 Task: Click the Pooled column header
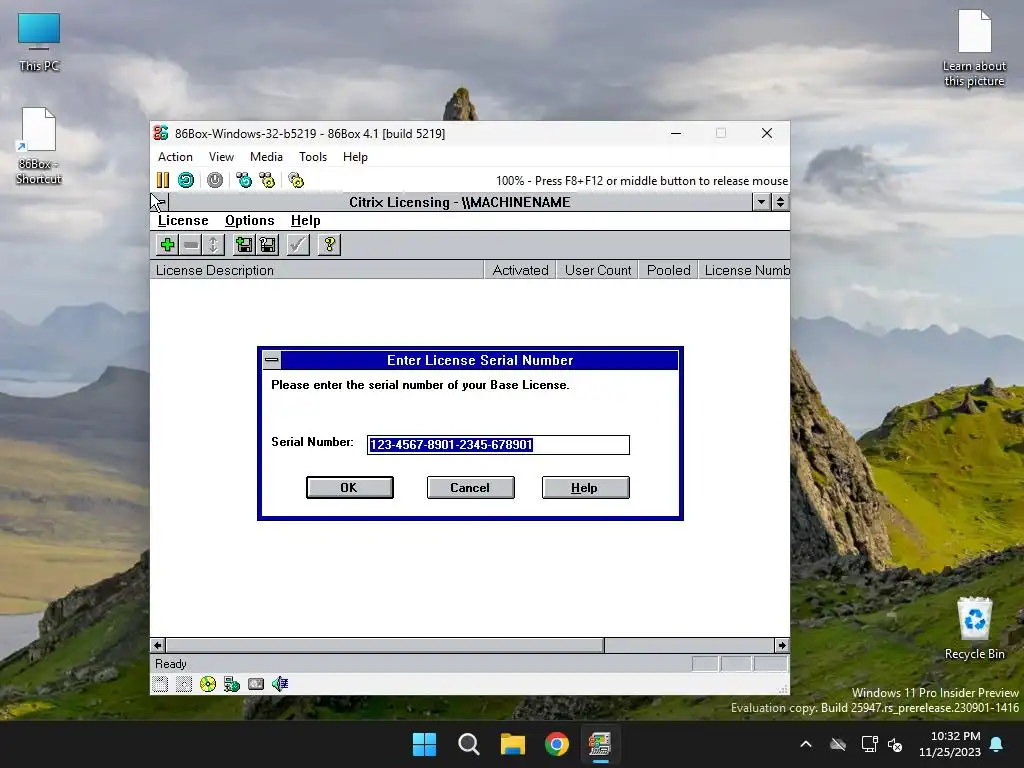tap(669, 270)
